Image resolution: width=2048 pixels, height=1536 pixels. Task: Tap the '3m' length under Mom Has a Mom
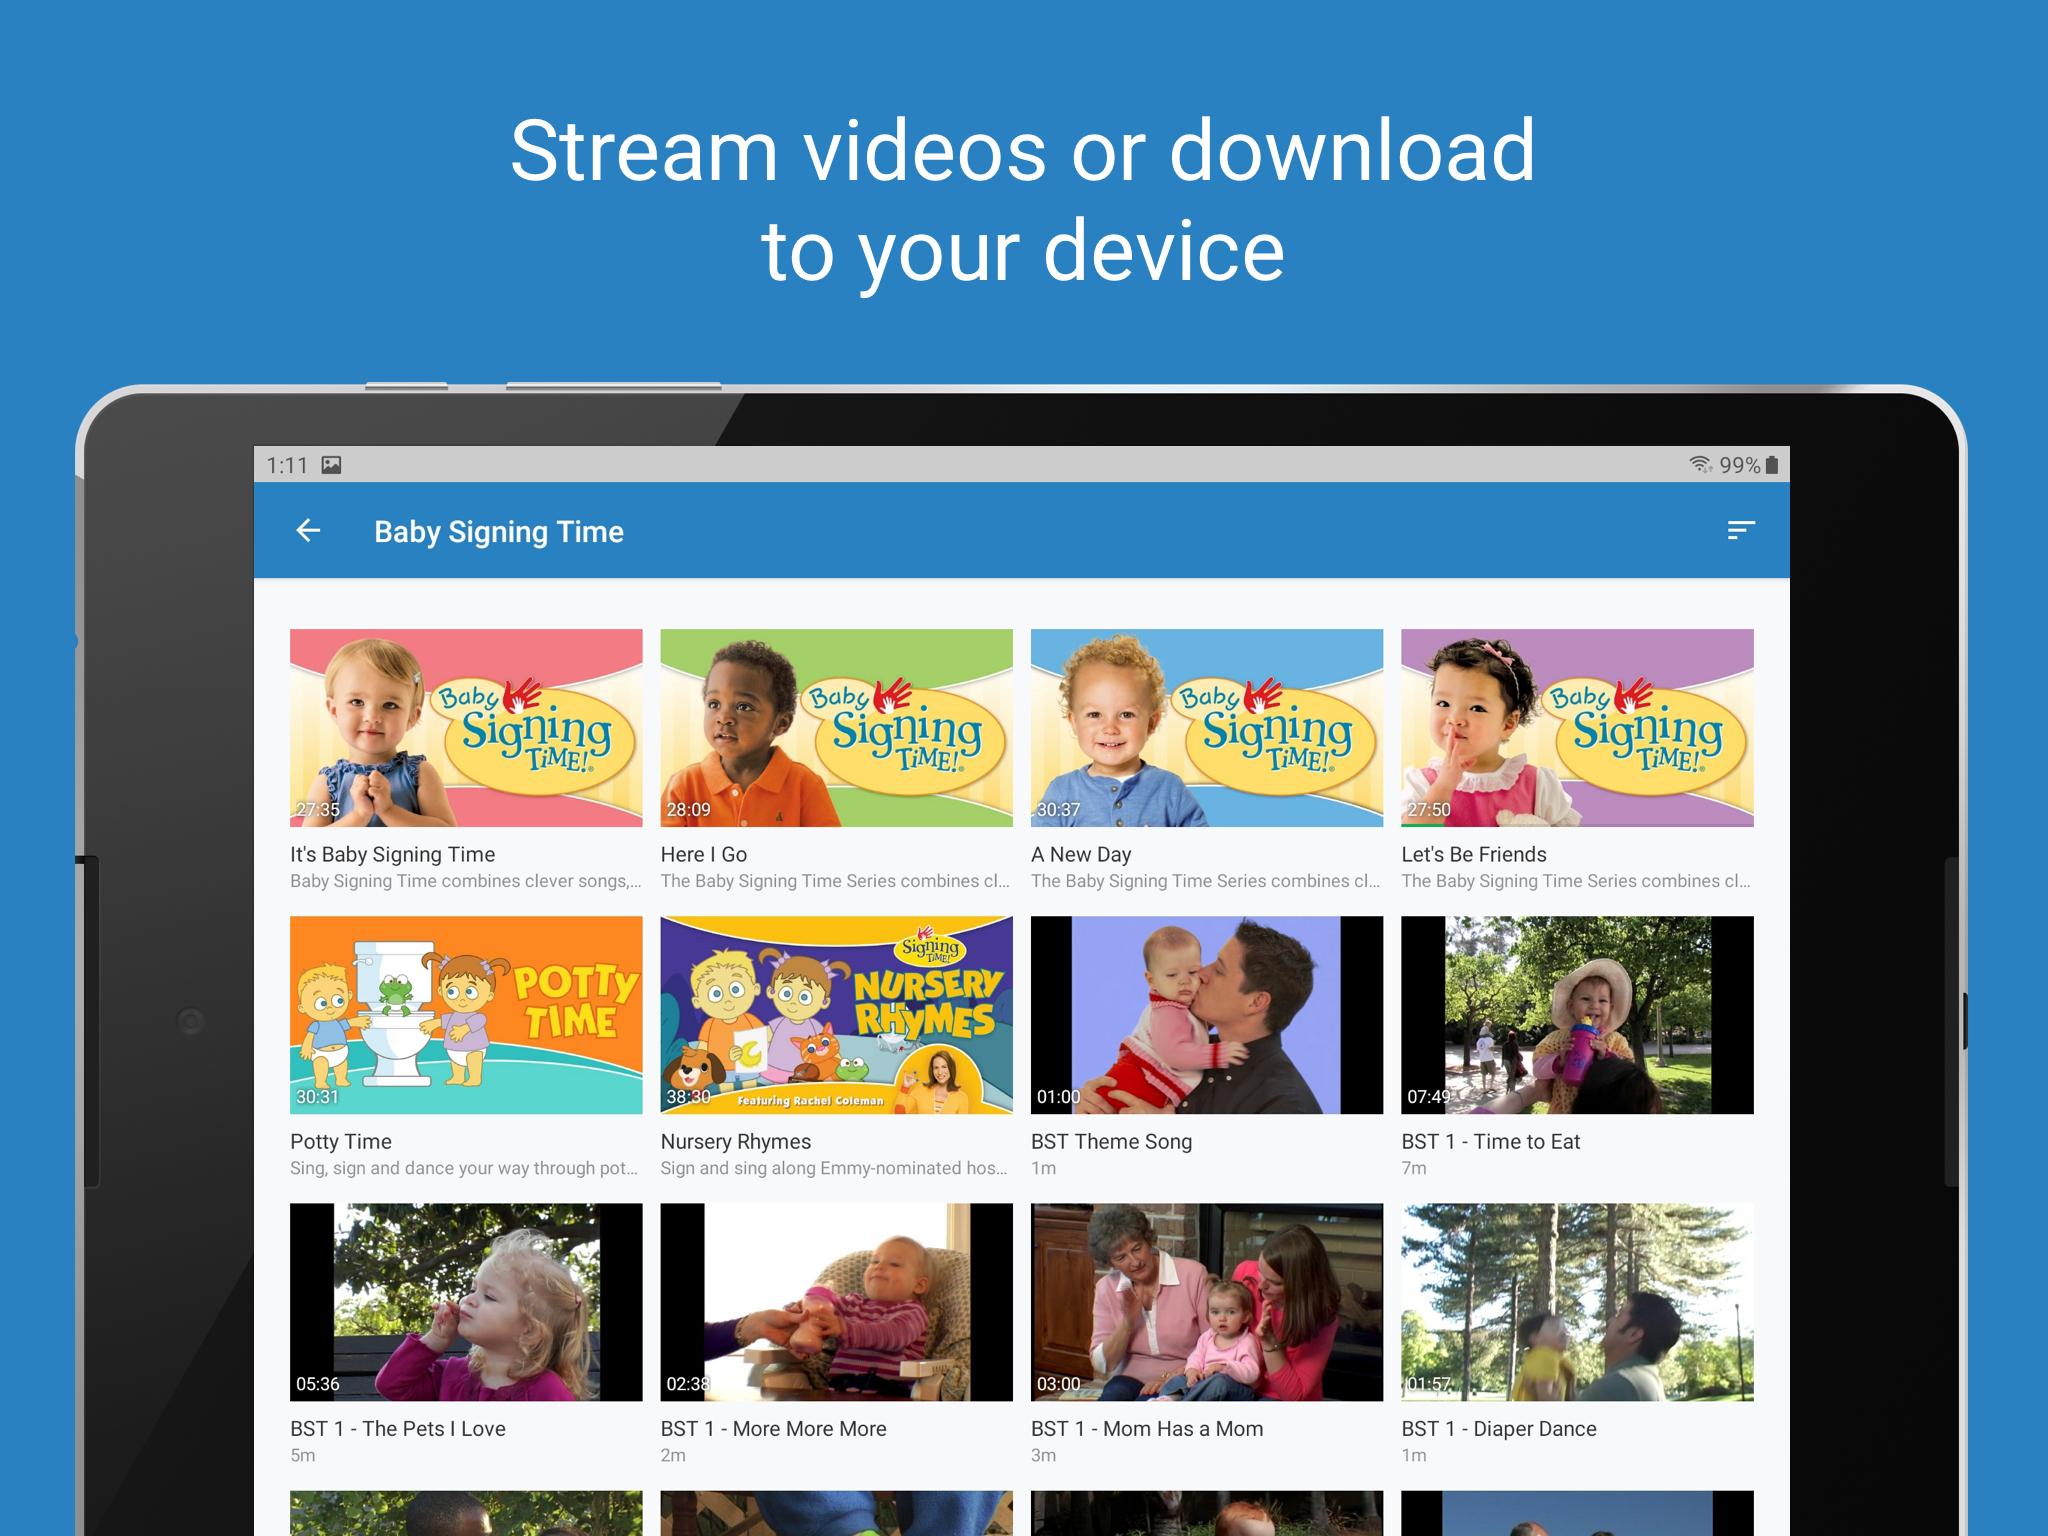pos(1044,1455)
